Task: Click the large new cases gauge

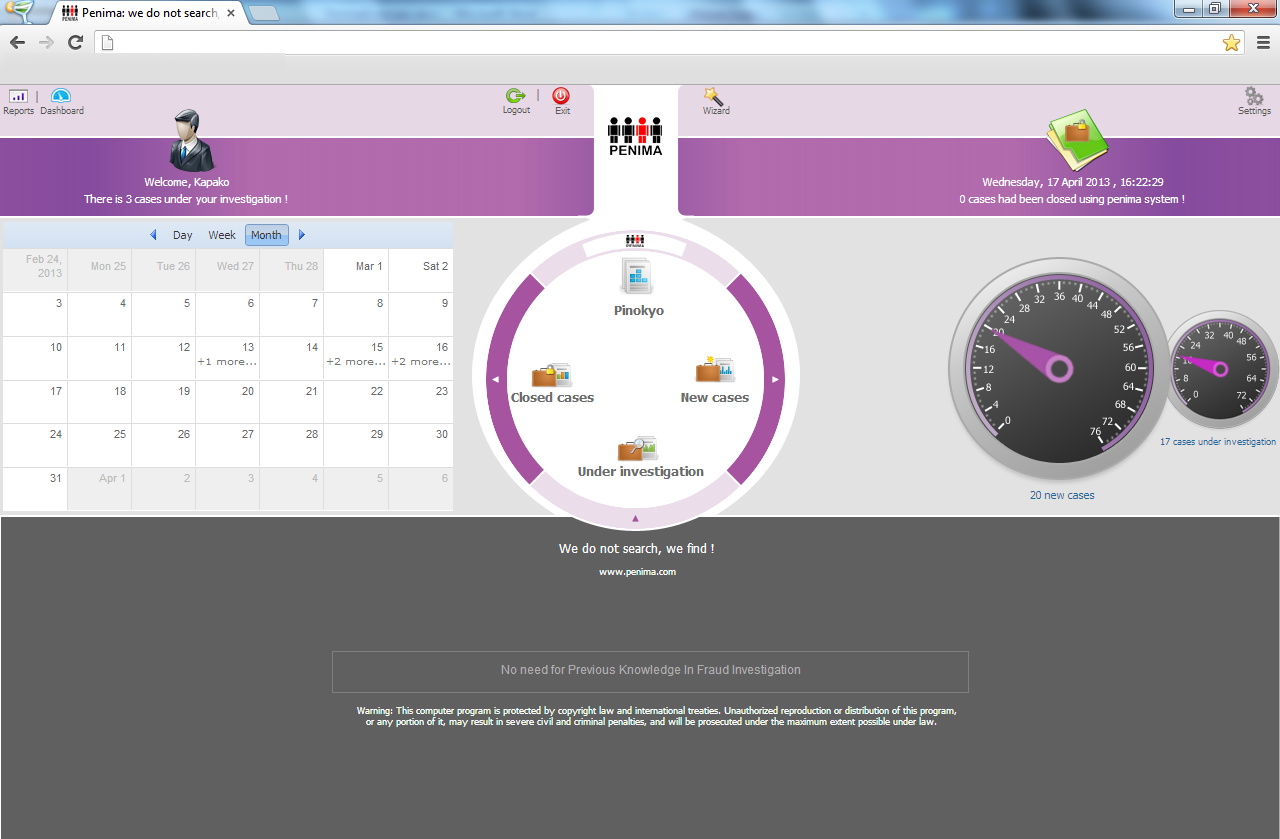Action: click(1059, 370)
